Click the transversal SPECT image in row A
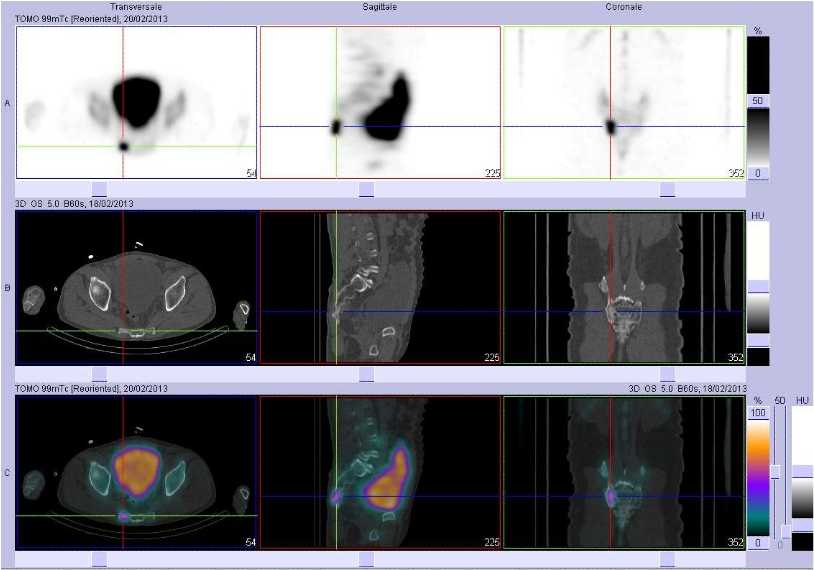Viewport: 814px width, 570px height. tap(137, 102)
